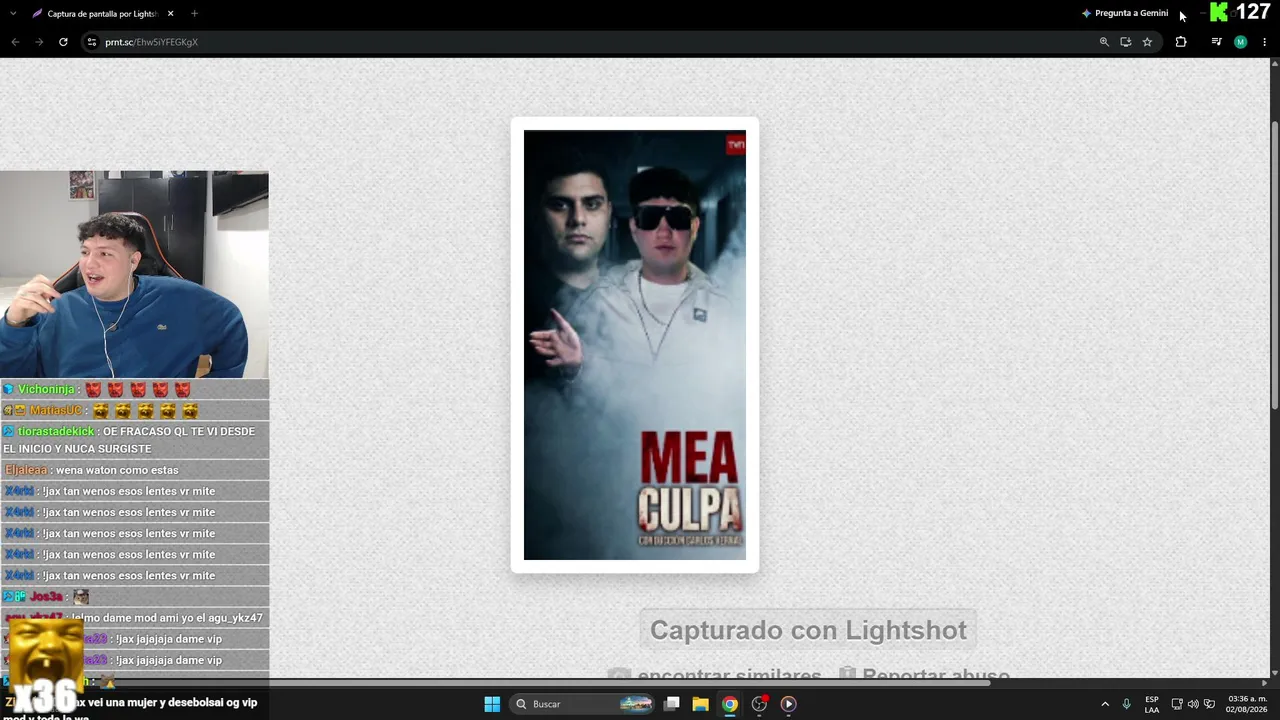Image resolution: width=1280 pixels, height=720 pixels.
Task: Click the browser forward arrow
Action: tap(39, 42)
